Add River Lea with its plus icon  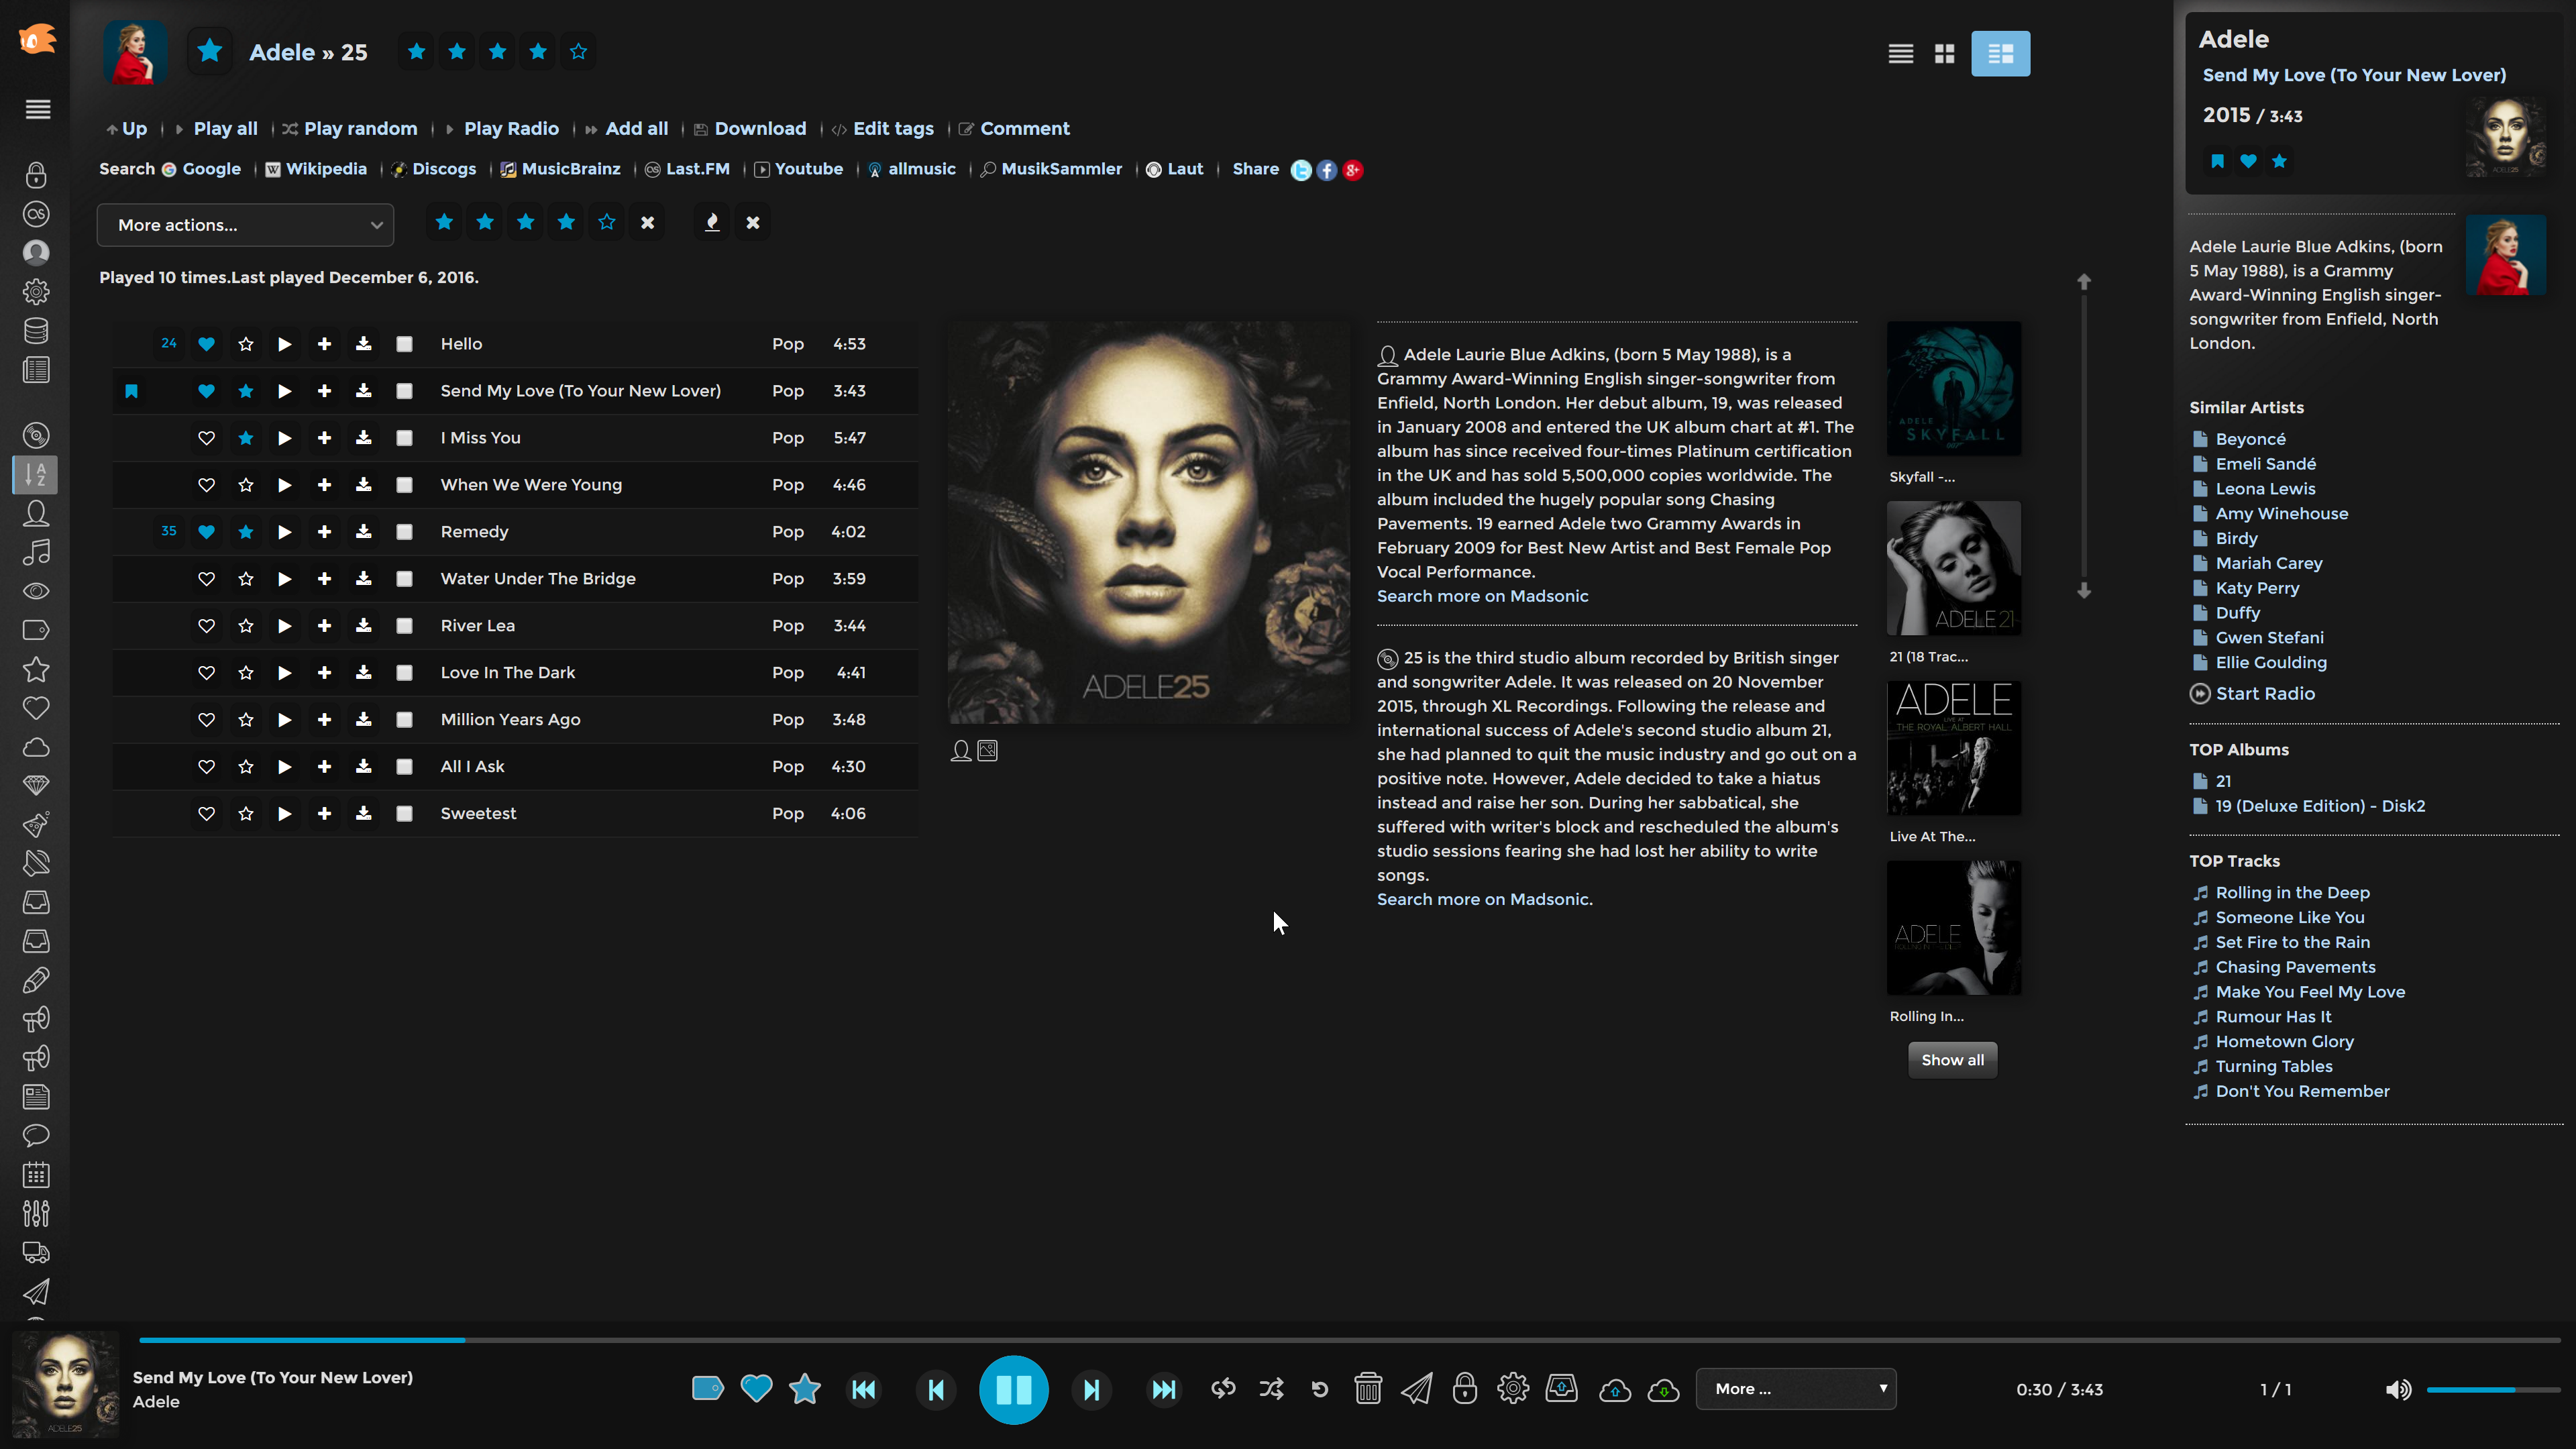coord(324,626)
